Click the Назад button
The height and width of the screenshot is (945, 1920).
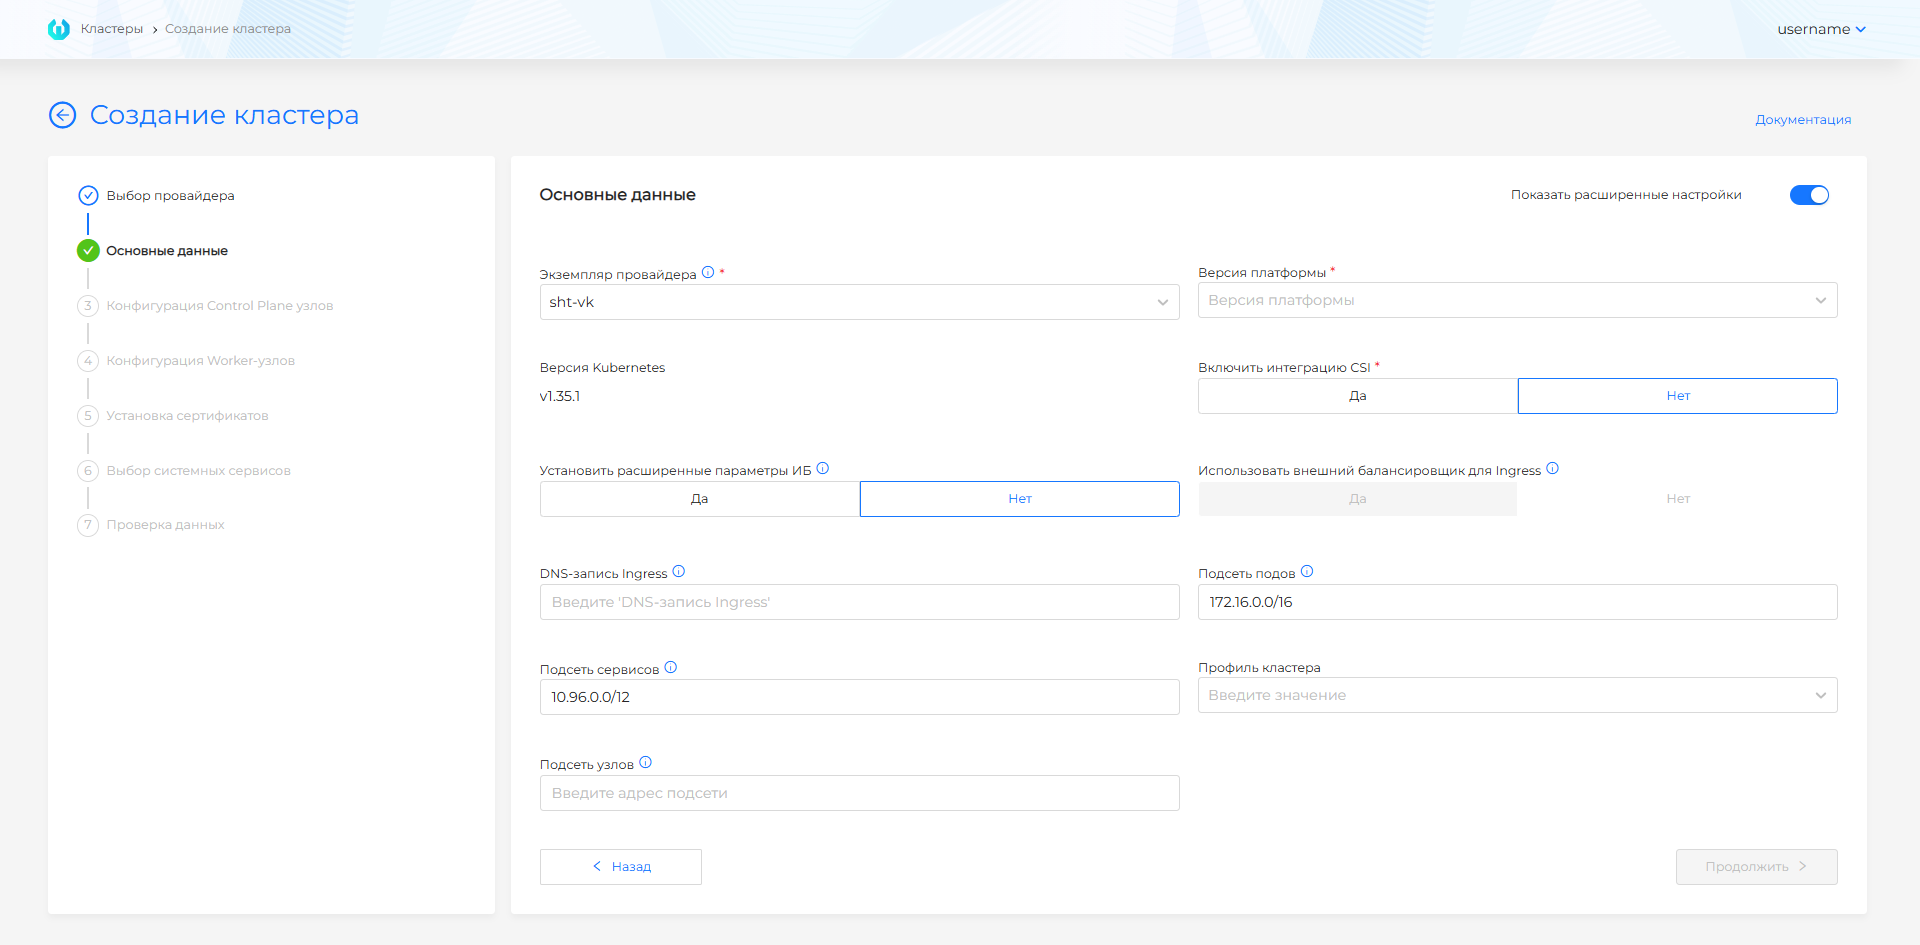pyautogui.click(x=621, y=867)
